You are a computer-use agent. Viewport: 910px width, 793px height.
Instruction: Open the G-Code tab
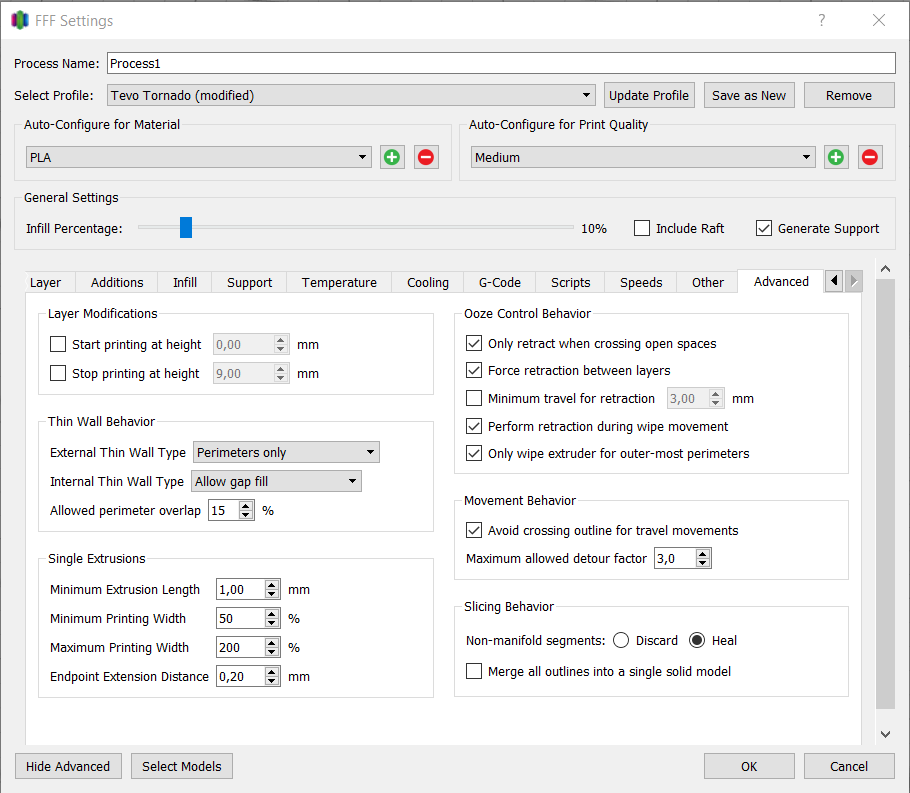tap(500, 283)
